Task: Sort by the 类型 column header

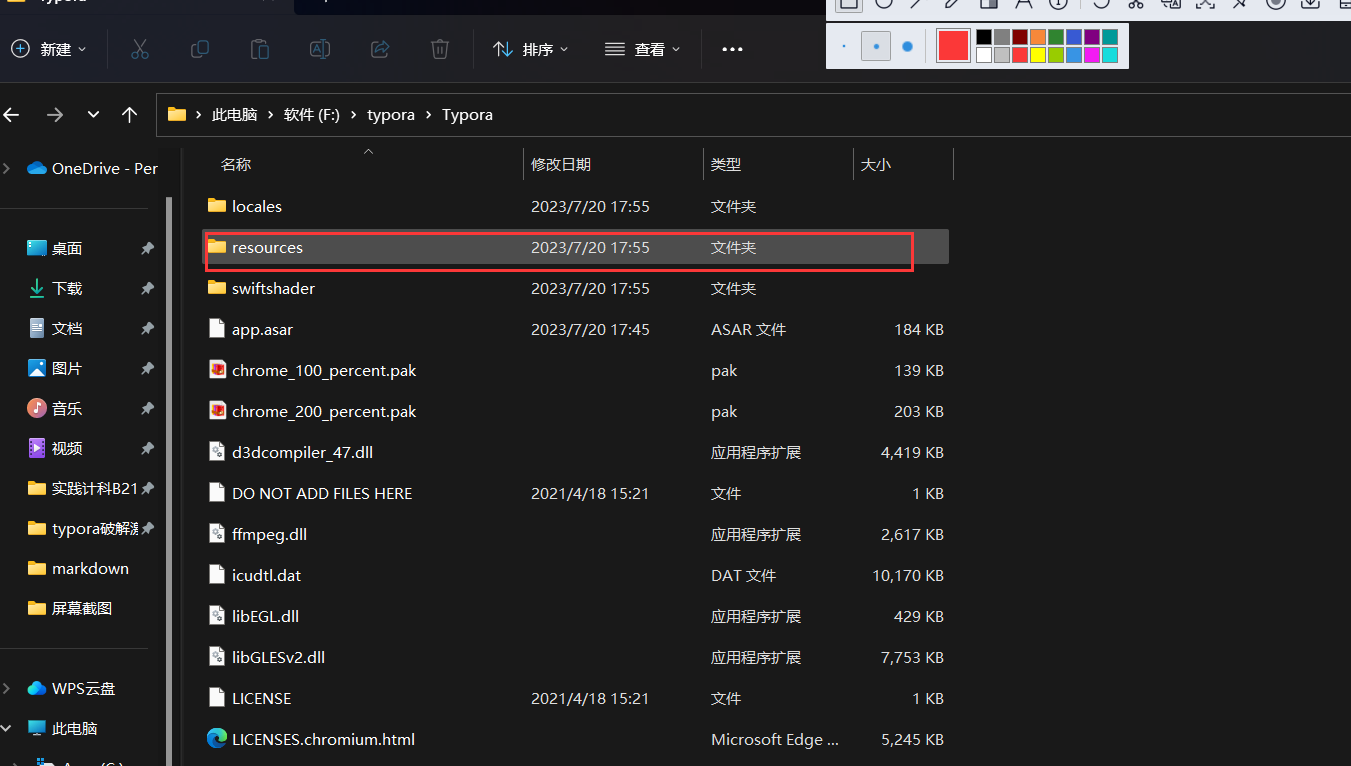Action: (726, 164)
